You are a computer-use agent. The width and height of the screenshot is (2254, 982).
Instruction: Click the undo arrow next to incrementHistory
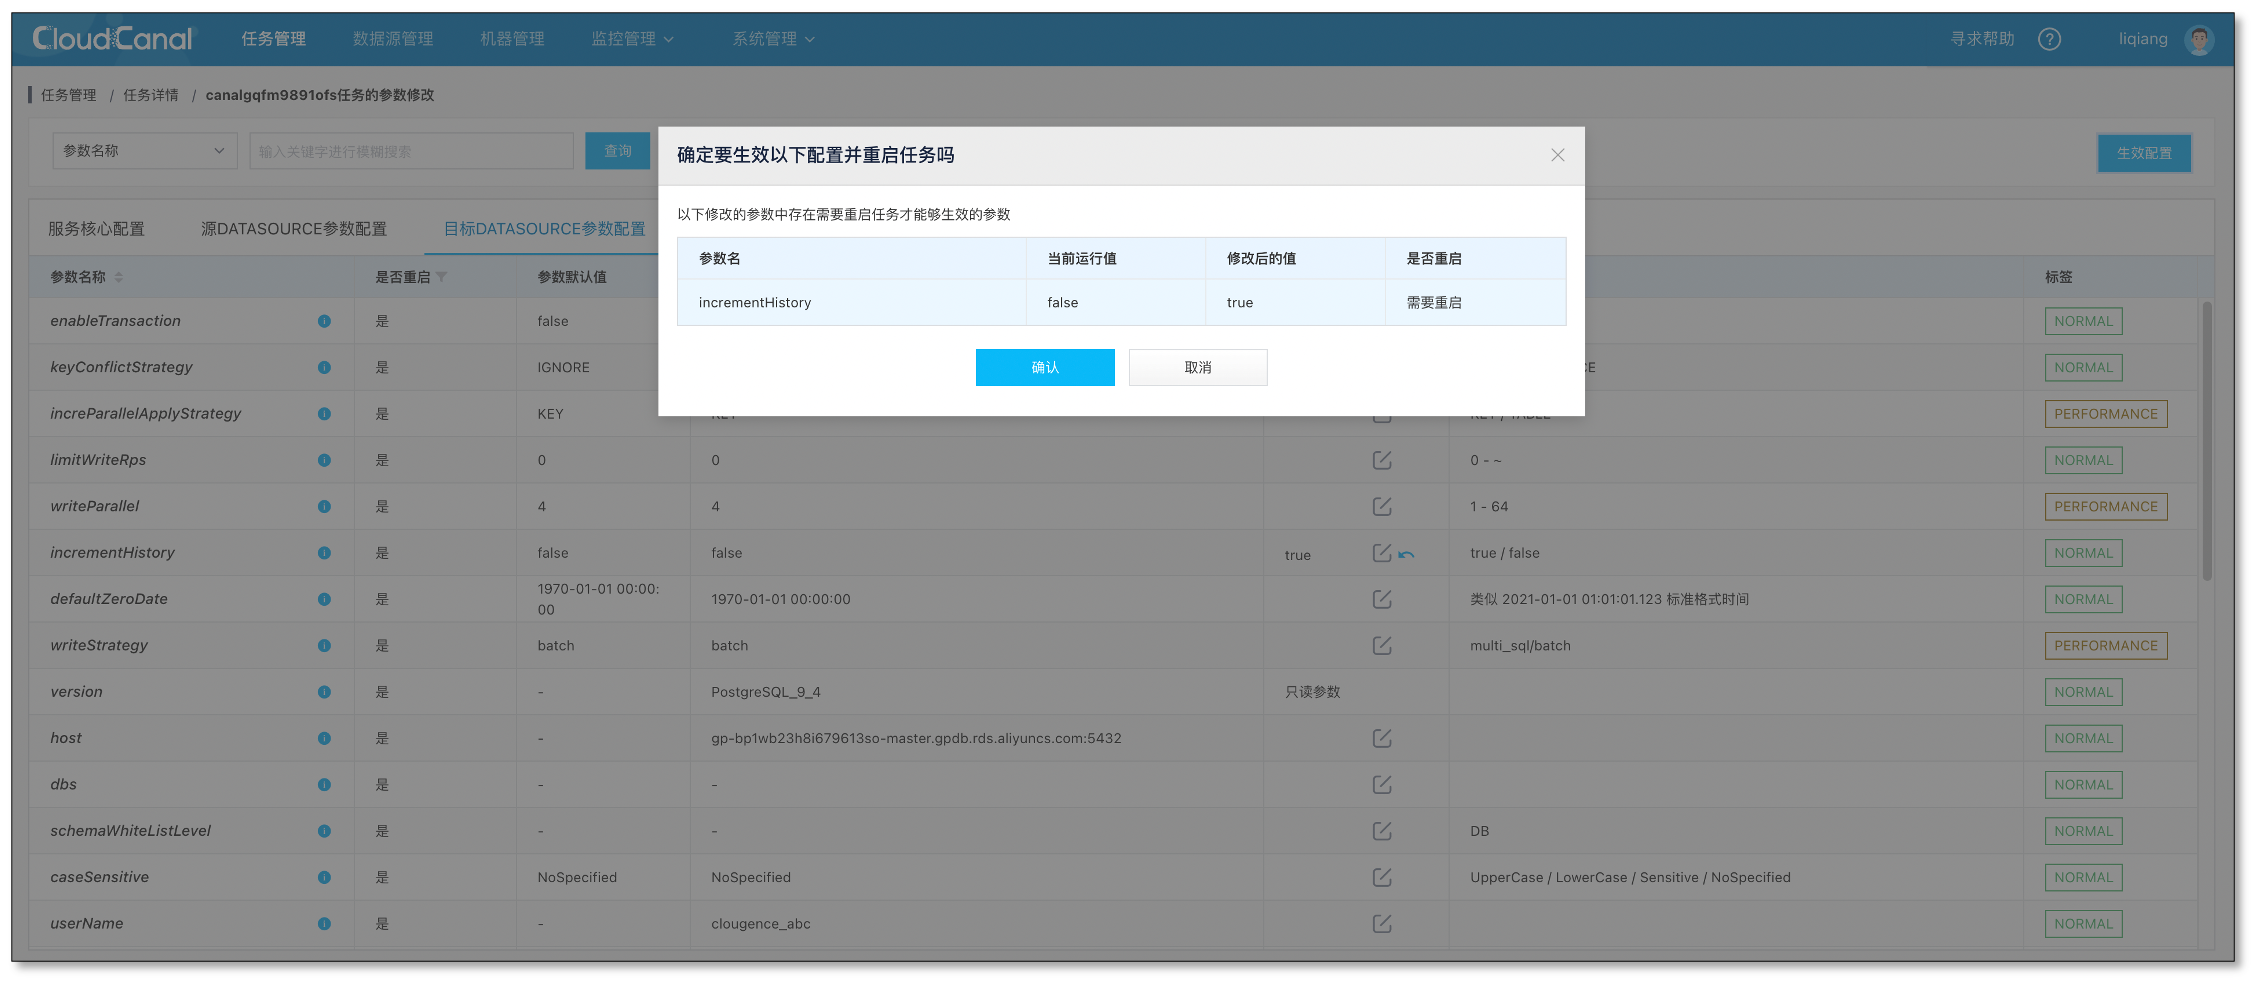(1407, 555)
